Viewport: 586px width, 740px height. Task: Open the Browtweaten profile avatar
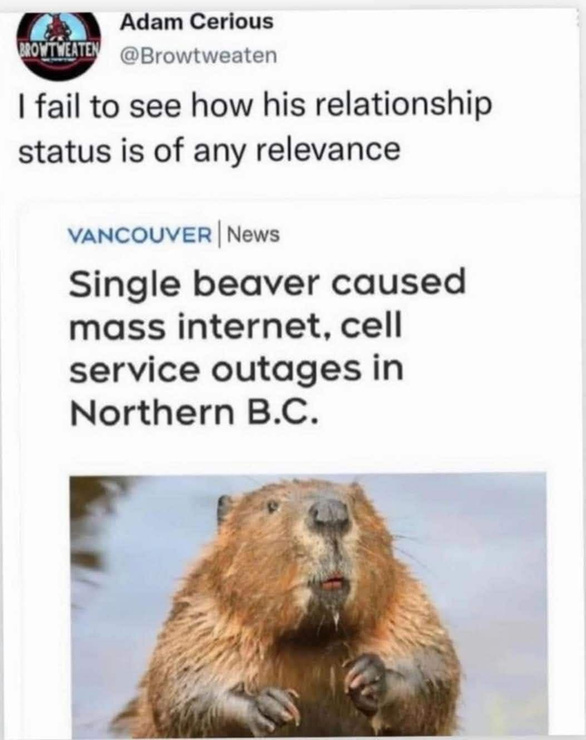pyautogui.click(x=59, y=46)
